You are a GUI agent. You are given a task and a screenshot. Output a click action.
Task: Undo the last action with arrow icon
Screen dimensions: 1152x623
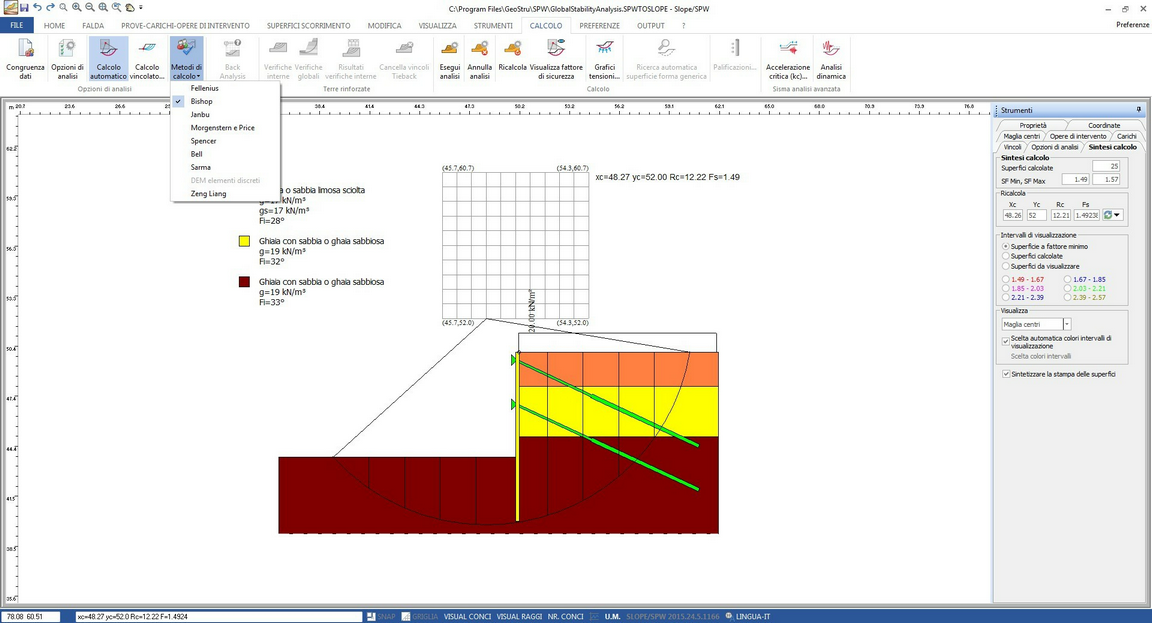(x=37, y=7)
